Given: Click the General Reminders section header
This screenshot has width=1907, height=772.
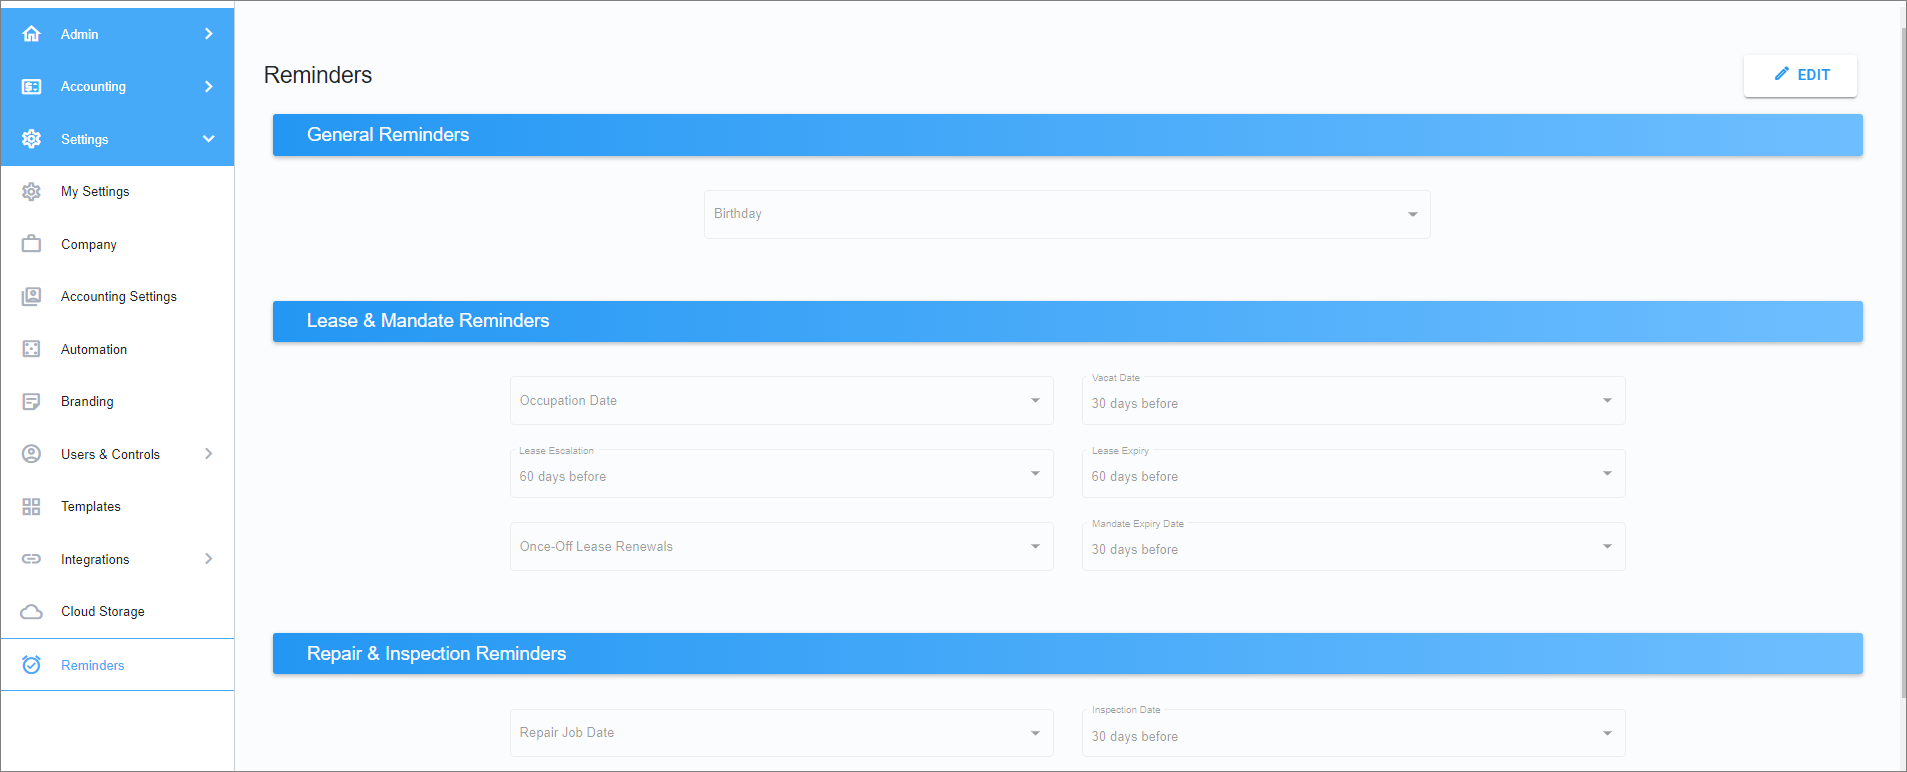Looking at the screenshot, I should pyautogui.click(x=1067, y=135).
